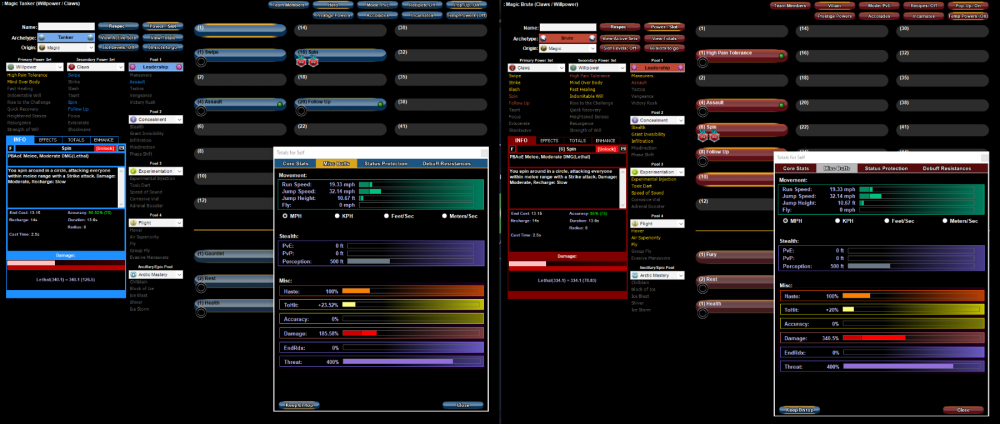
Task: Click empty slot under (4) Assault in Tanker window
Action: pos(202,111)
